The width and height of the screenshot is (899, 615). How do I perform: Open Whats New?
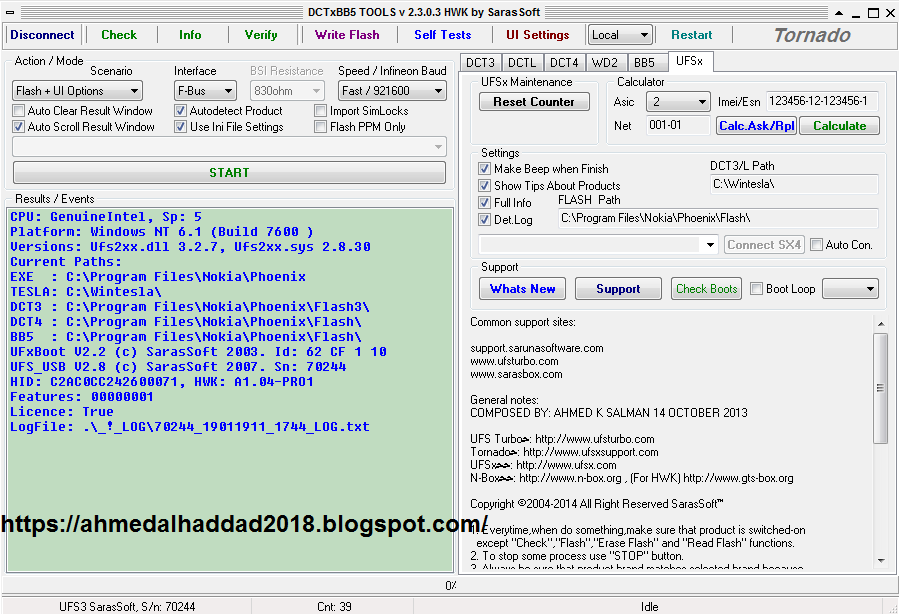click(x=522, y=289)
